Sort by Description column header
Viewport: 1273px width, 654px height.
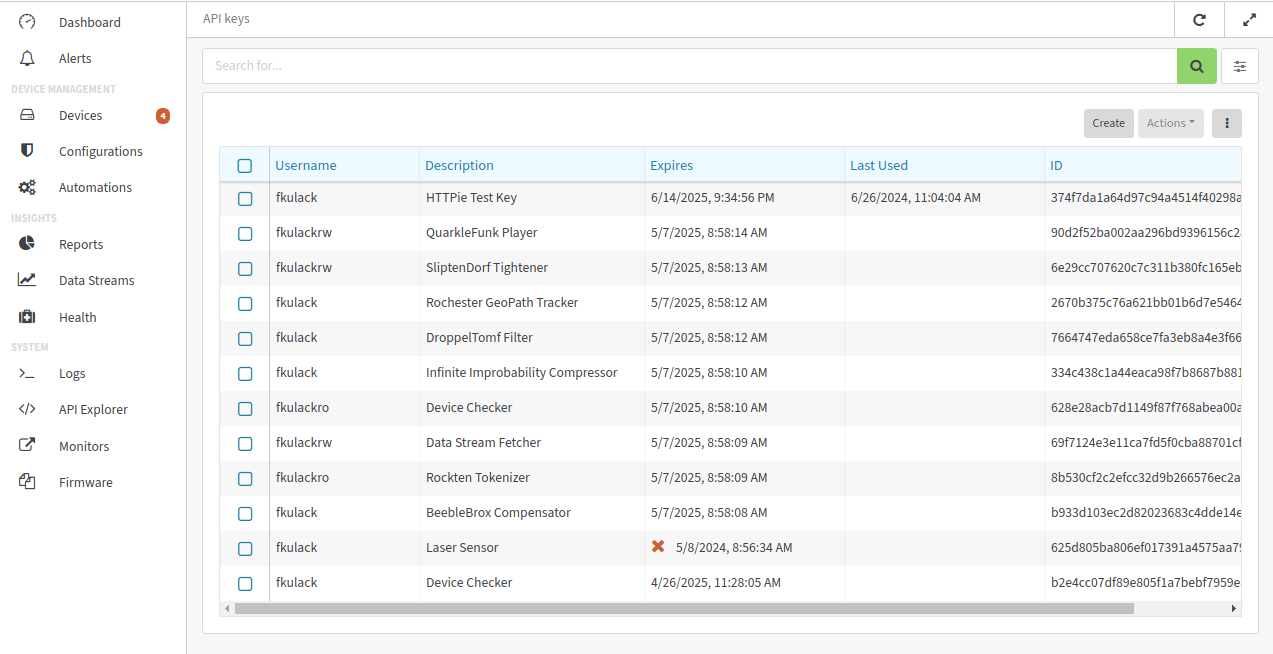tap(460, 165)
